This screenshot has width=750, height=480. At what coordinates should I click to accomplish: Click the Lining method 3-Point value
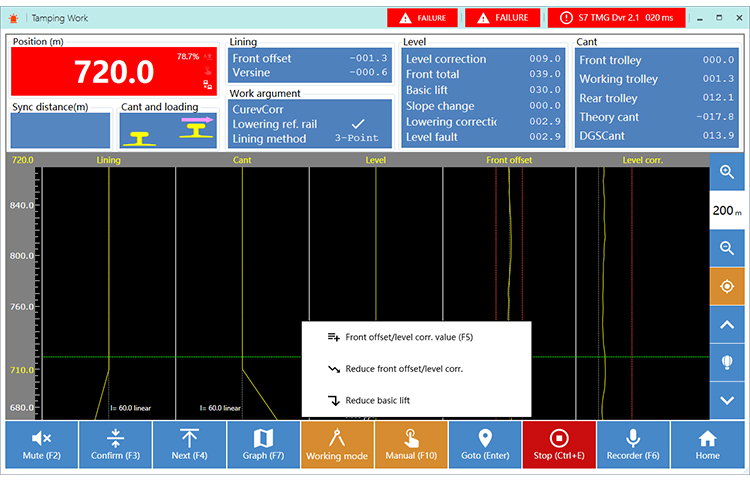[x=356, y=138]
